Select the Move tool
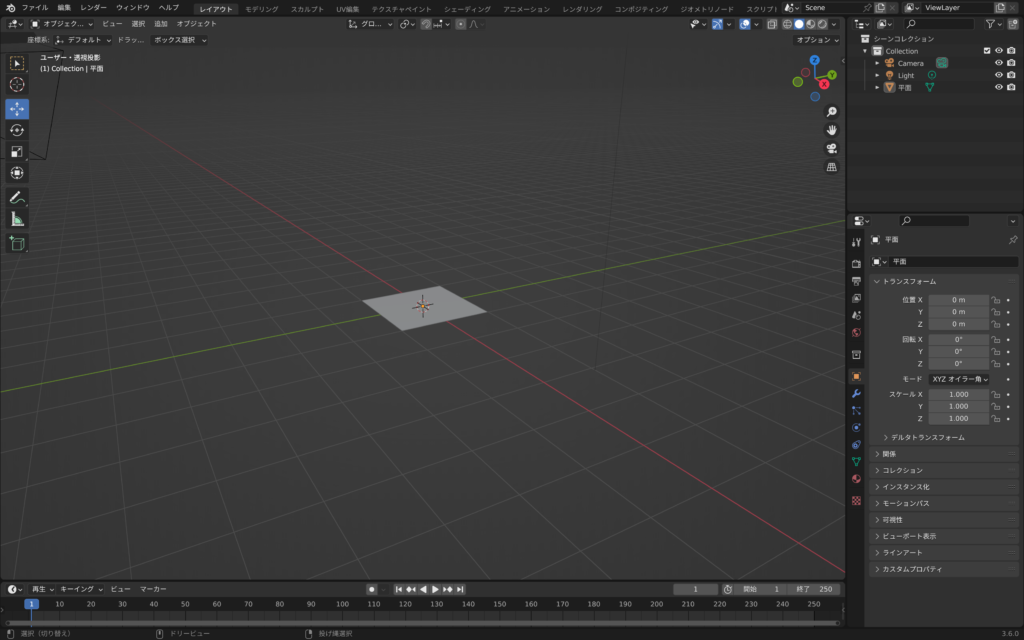Screen dimensions: 1024x640 coord(17,108)
